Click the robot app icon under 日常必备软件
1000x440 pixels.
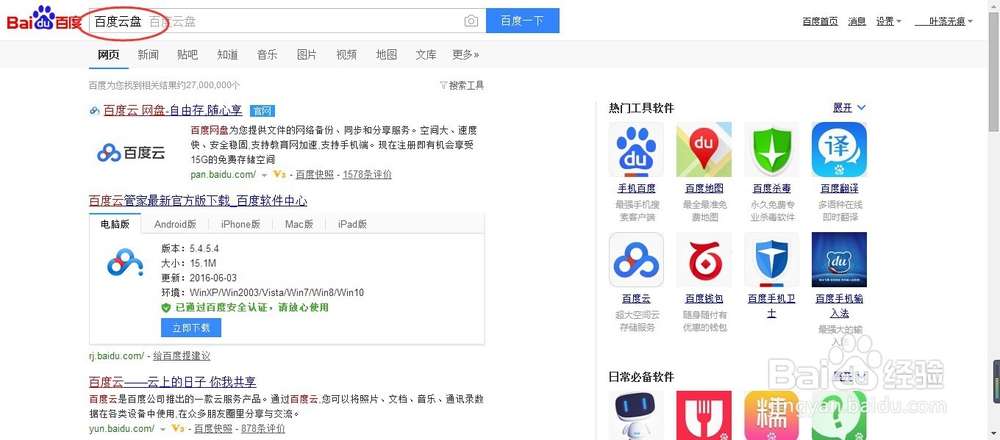click(x=636, y=415)
